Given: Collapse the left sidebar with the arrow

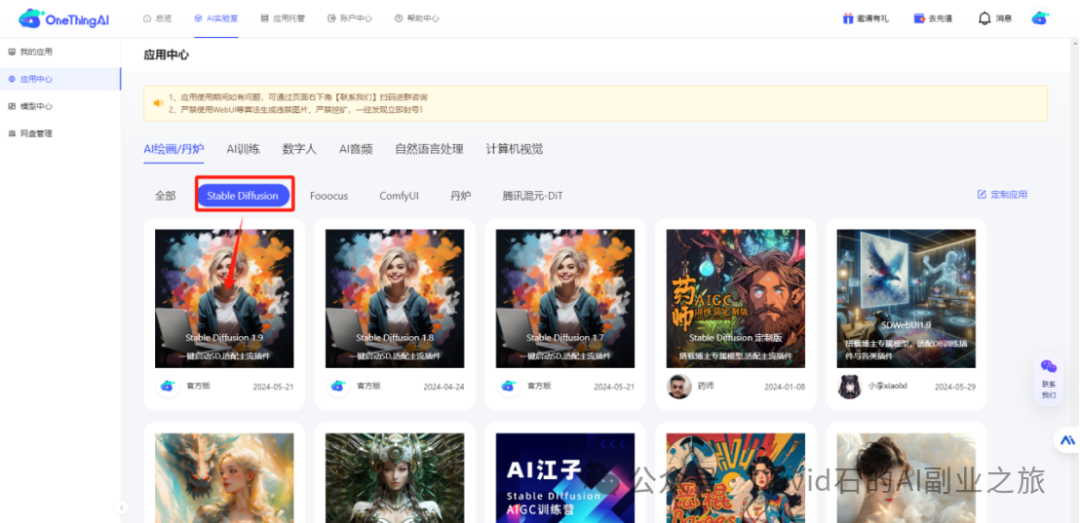Looking at the screenshot, I should (122, 508).
